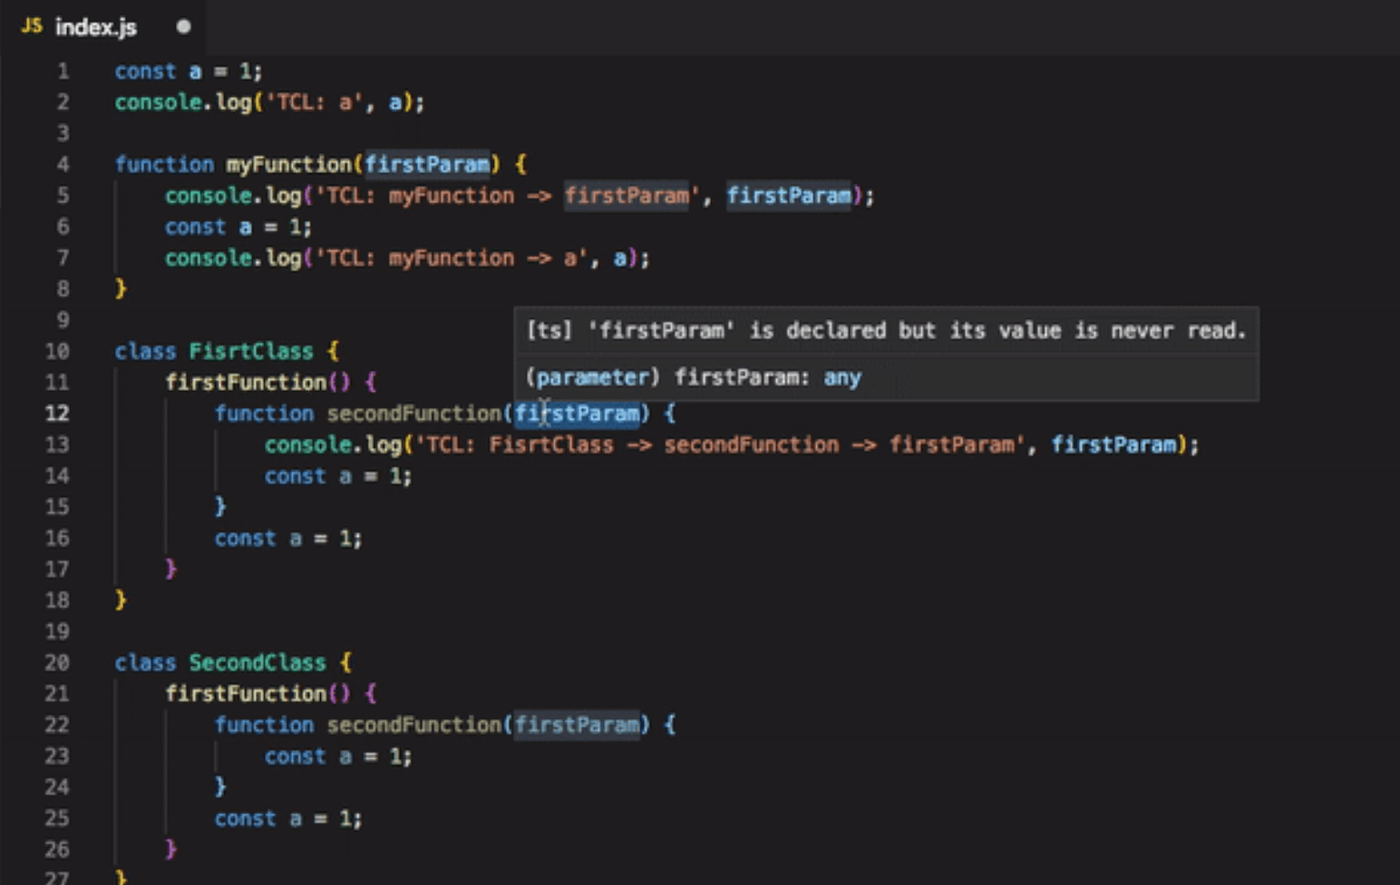Select the const a declaration on line 6
The width and height of the screenshot is (1400, 885).
point(238,226)
